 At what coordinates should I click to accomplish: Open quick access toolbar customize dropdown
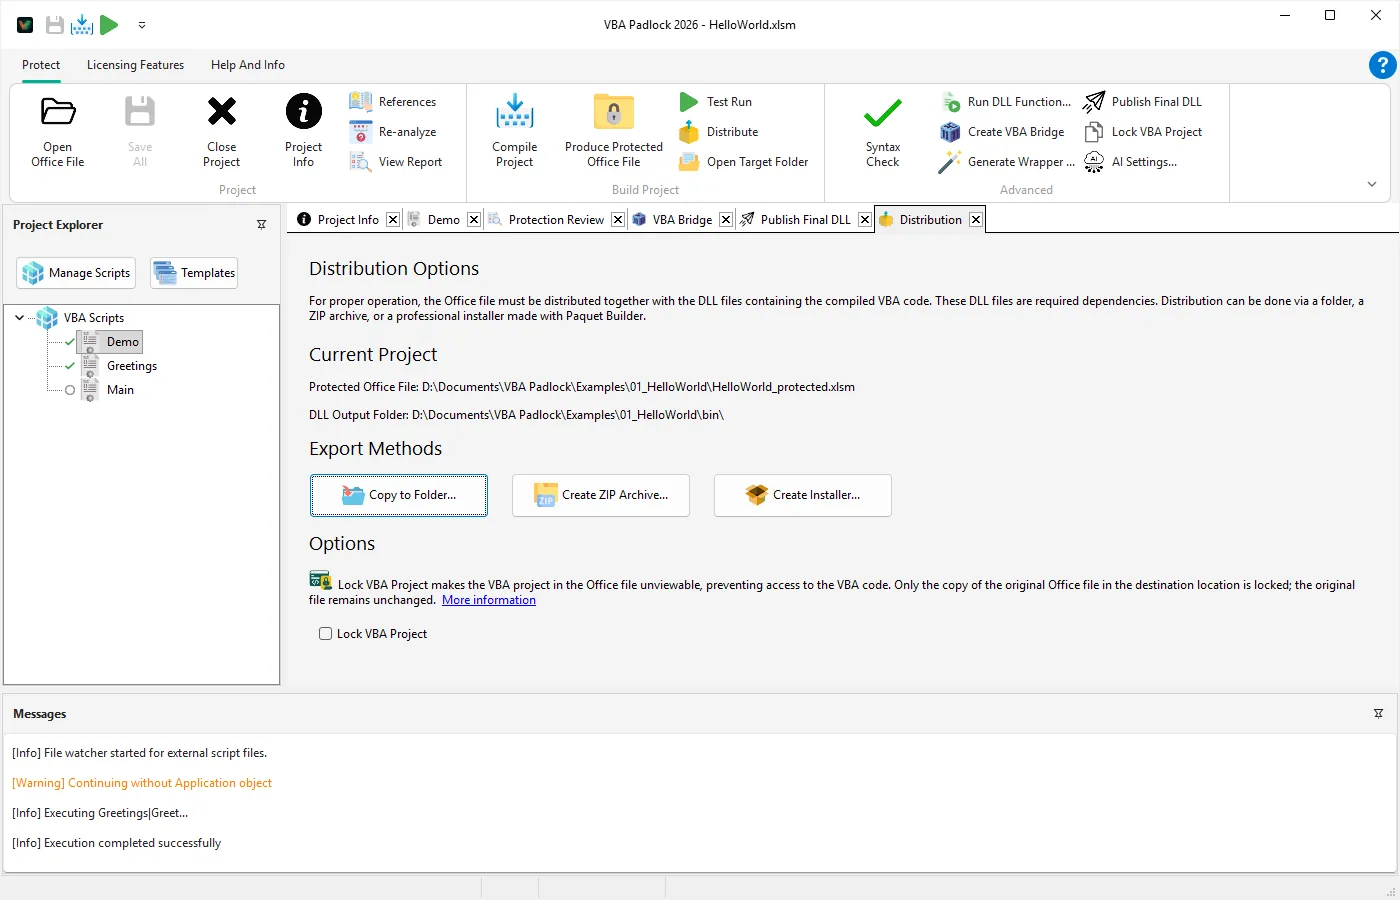coord(142,25)
